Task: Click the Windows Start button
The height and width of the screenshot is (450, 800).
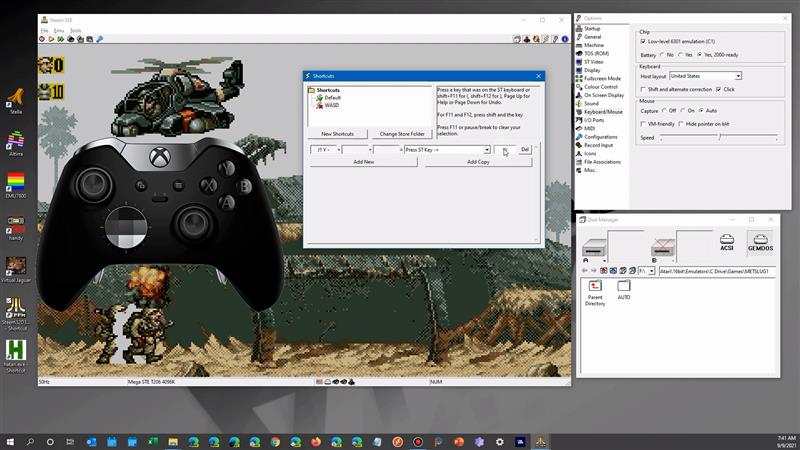Action: click(x=10, y=442)
